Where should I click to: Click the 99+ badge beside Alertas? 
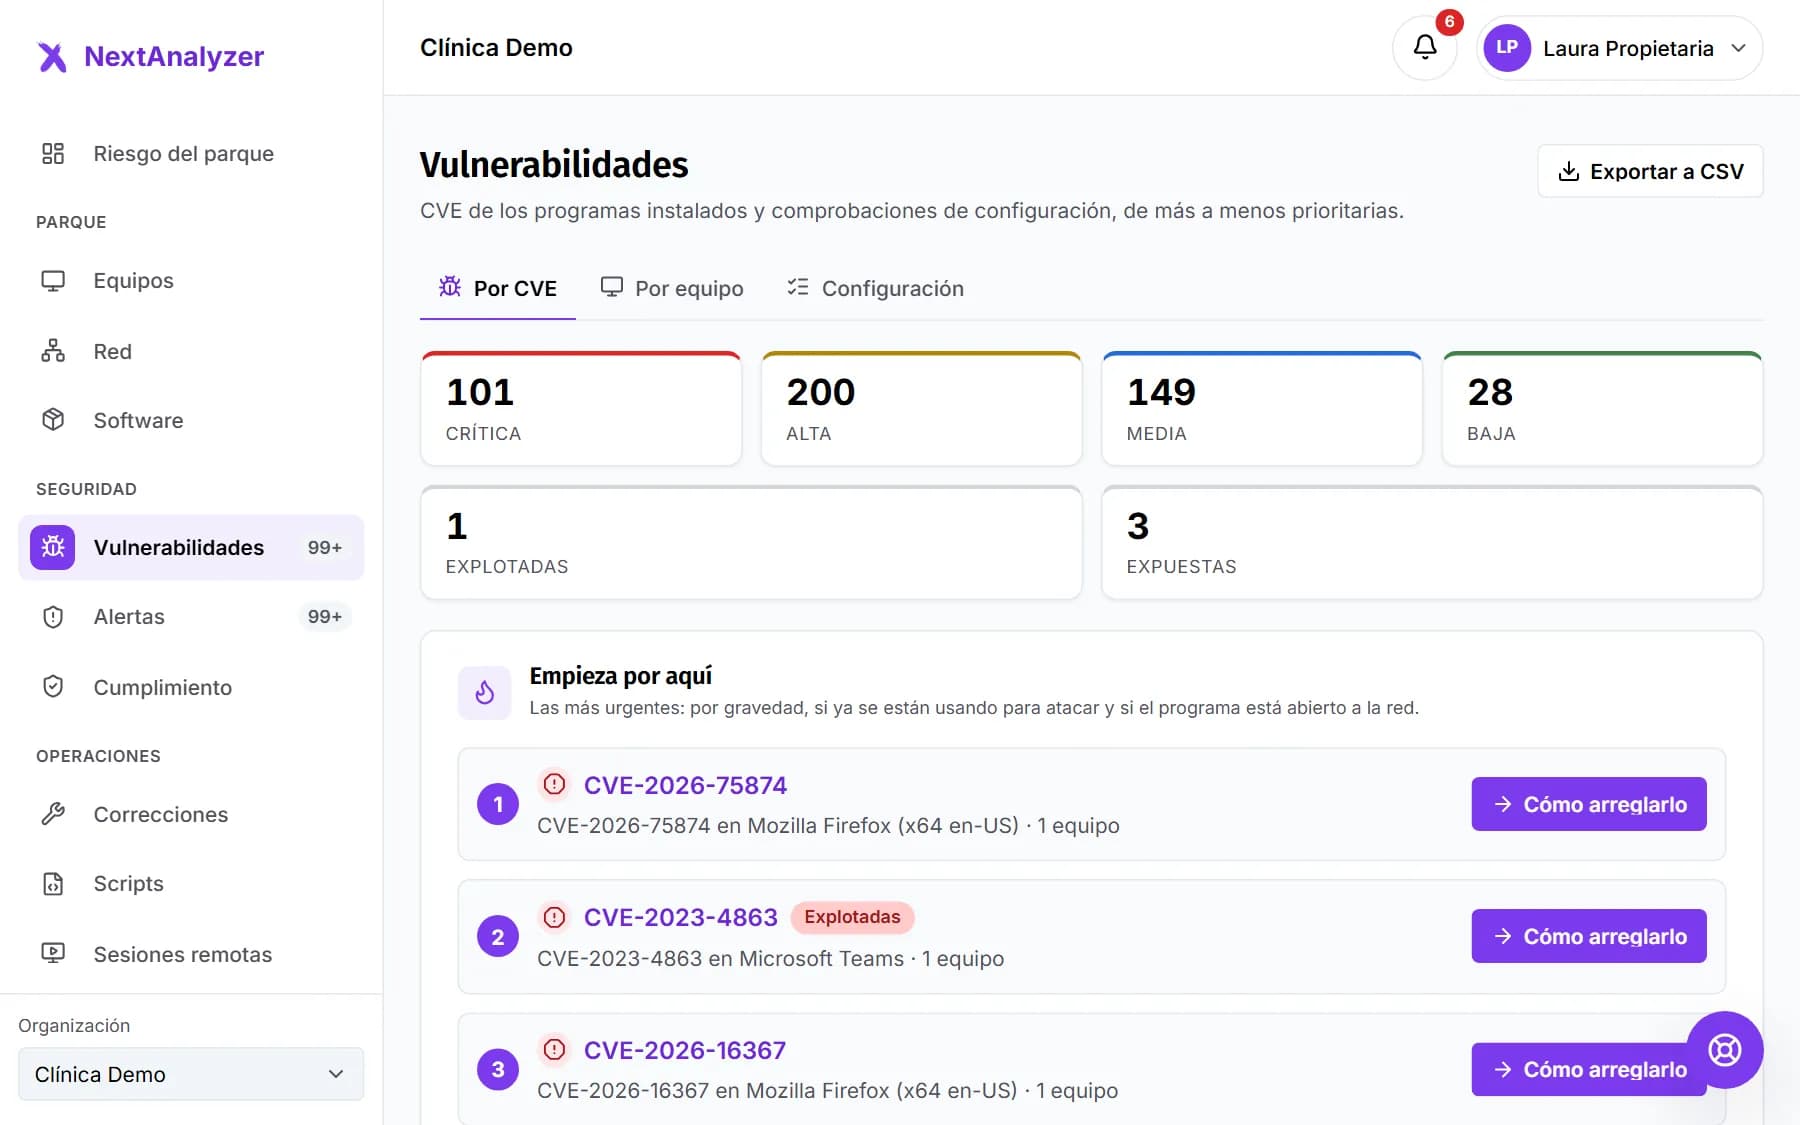click(x=324, y=617)
